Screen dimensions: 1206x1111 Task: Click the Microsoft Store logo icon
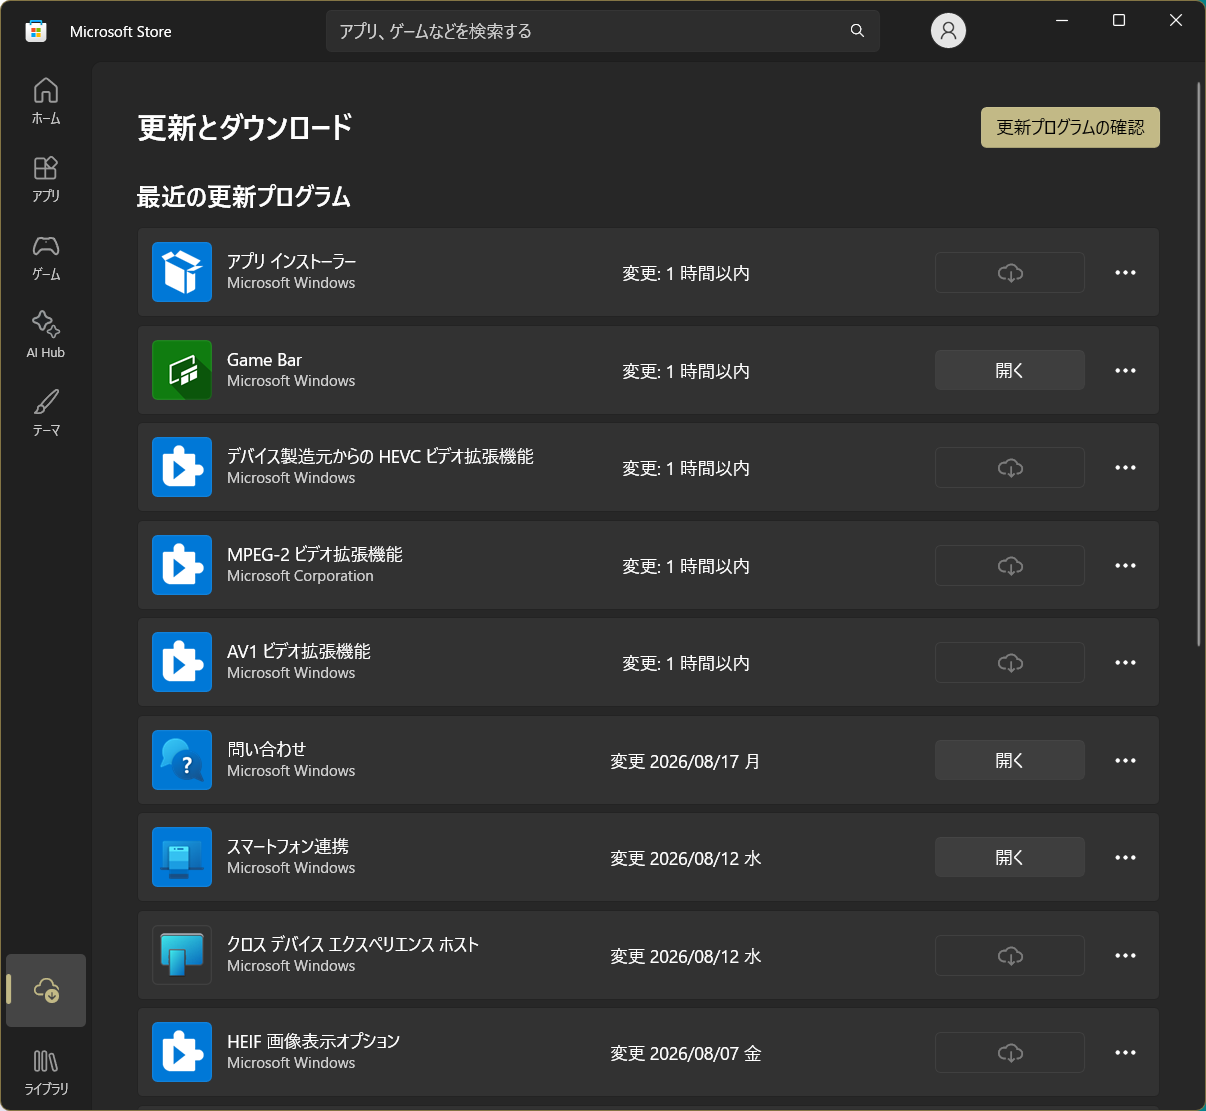pos(36,31)
